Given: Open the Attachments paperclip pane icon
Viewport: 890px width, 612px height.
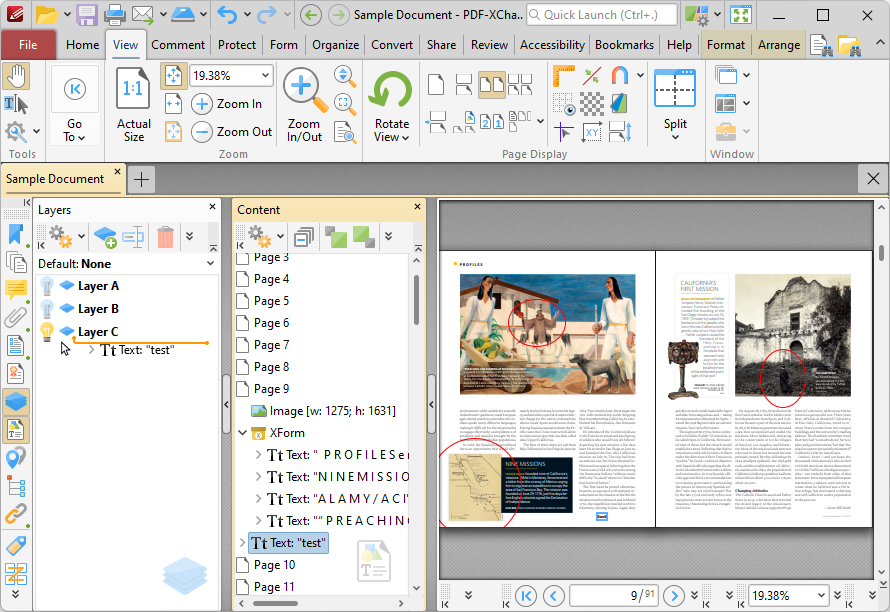Looking at the screenshot, I should coord(16,317).
